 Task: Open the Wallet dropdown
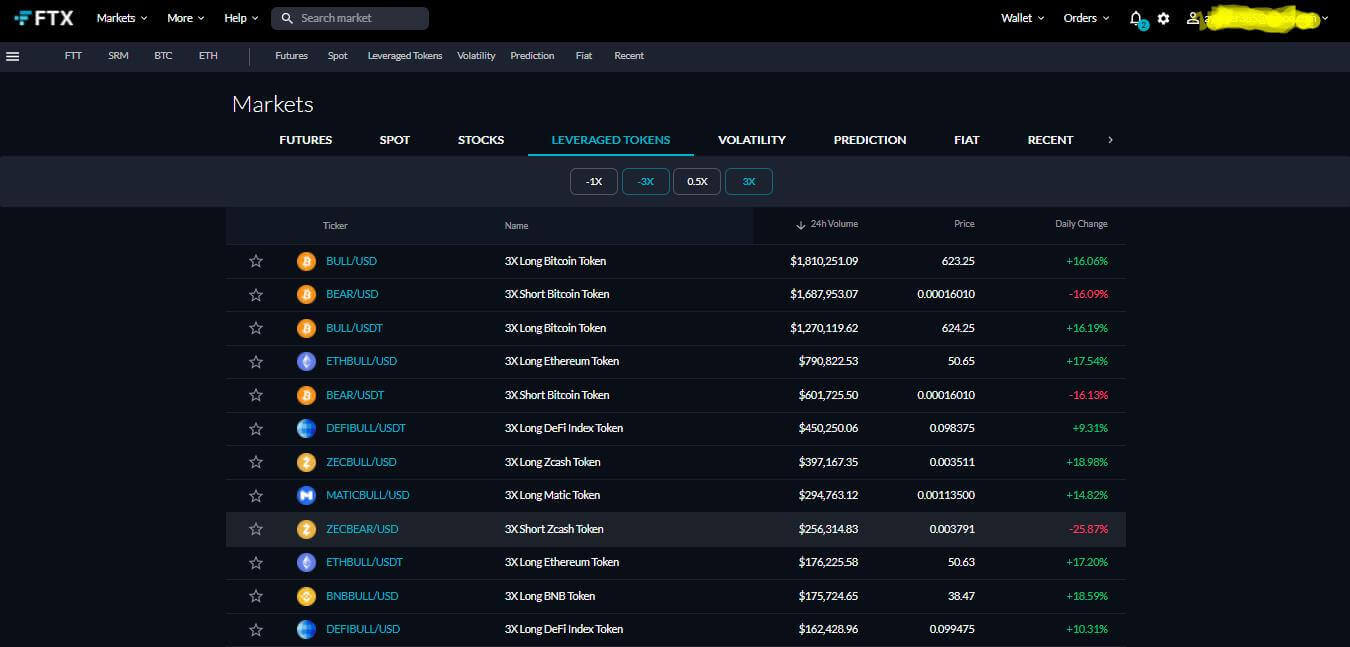pyautogui.click(x=1023, y=18)
